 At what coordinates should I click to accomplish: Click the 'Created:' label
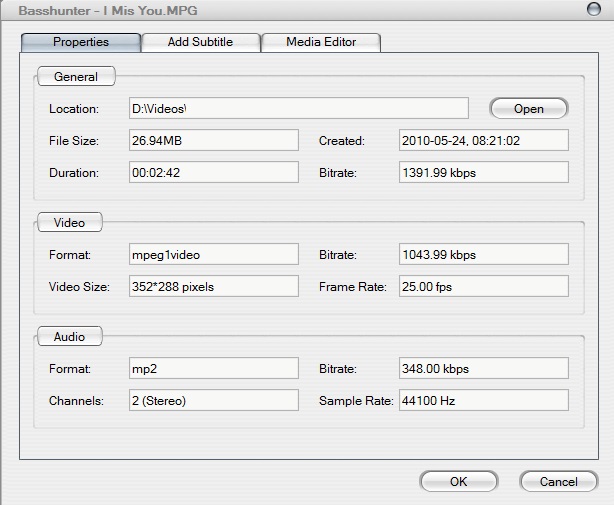point(342,141)
